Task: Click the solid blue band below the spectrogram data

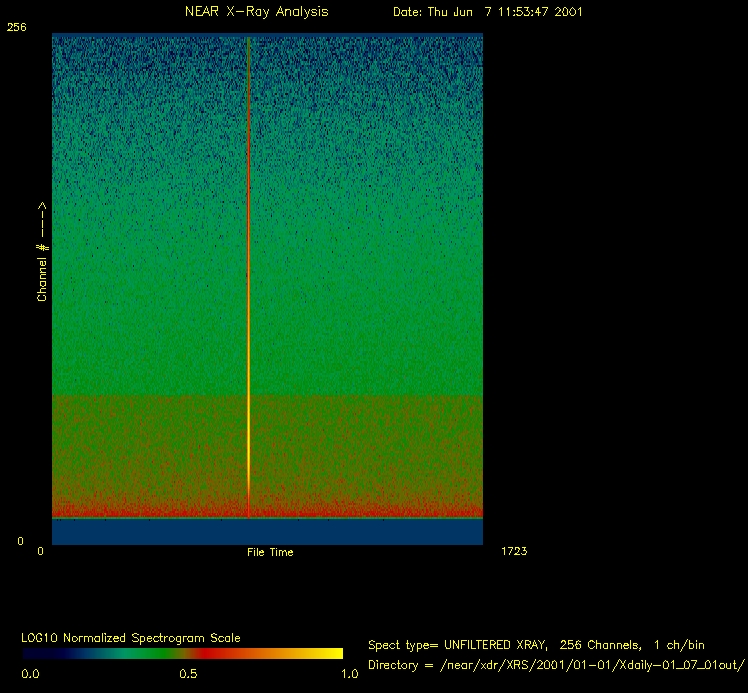Action: pyautogui.click(x=267, y=532)
